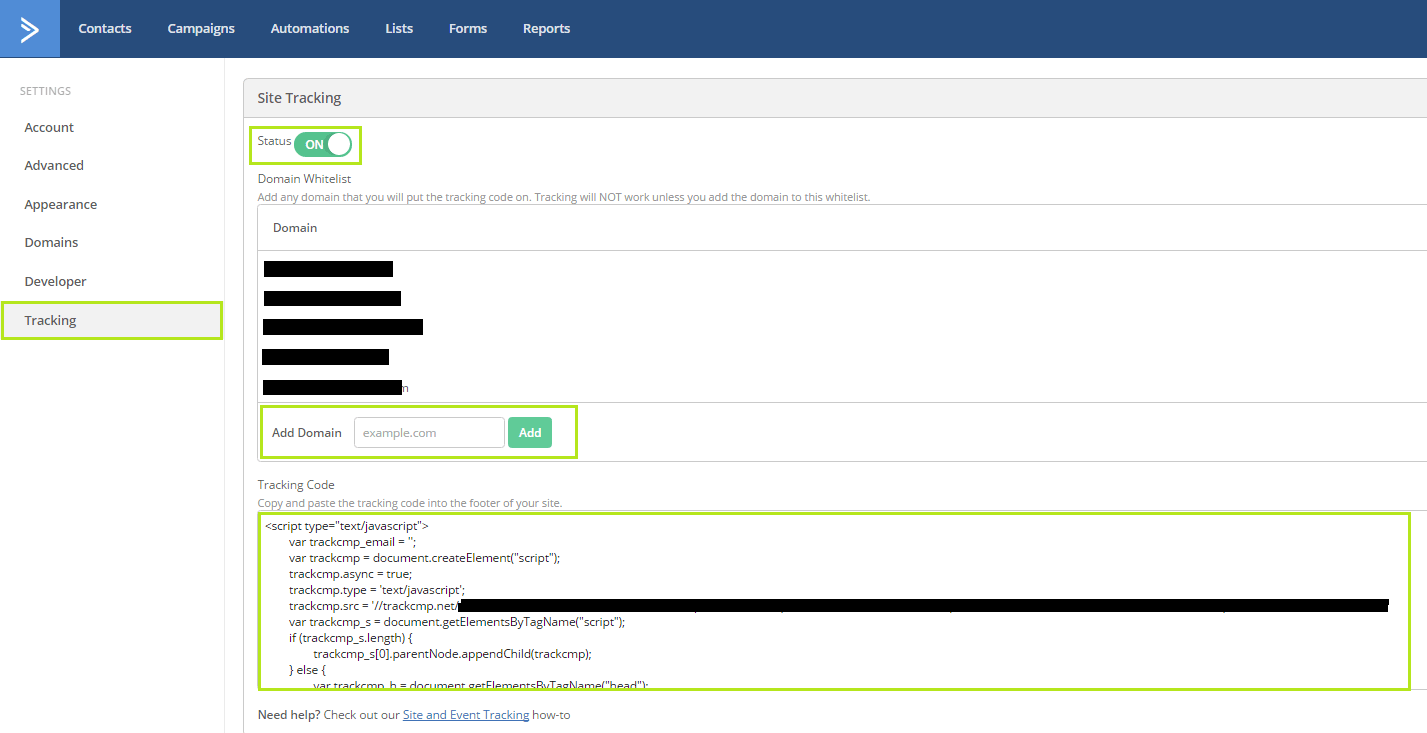Select Tracking in settings sidebar

coord(111,321)
